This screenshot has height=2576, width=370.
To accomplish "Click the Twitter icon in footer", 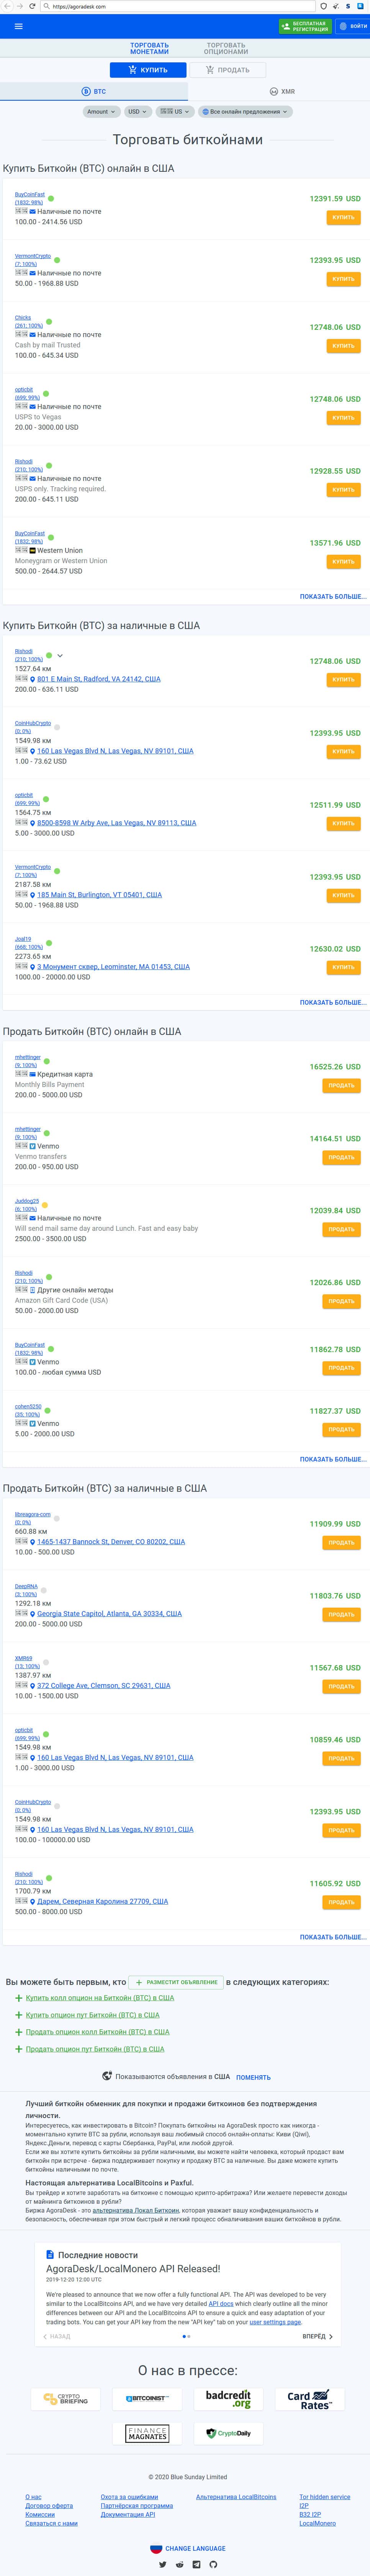I will click(x=163, y=2564).
